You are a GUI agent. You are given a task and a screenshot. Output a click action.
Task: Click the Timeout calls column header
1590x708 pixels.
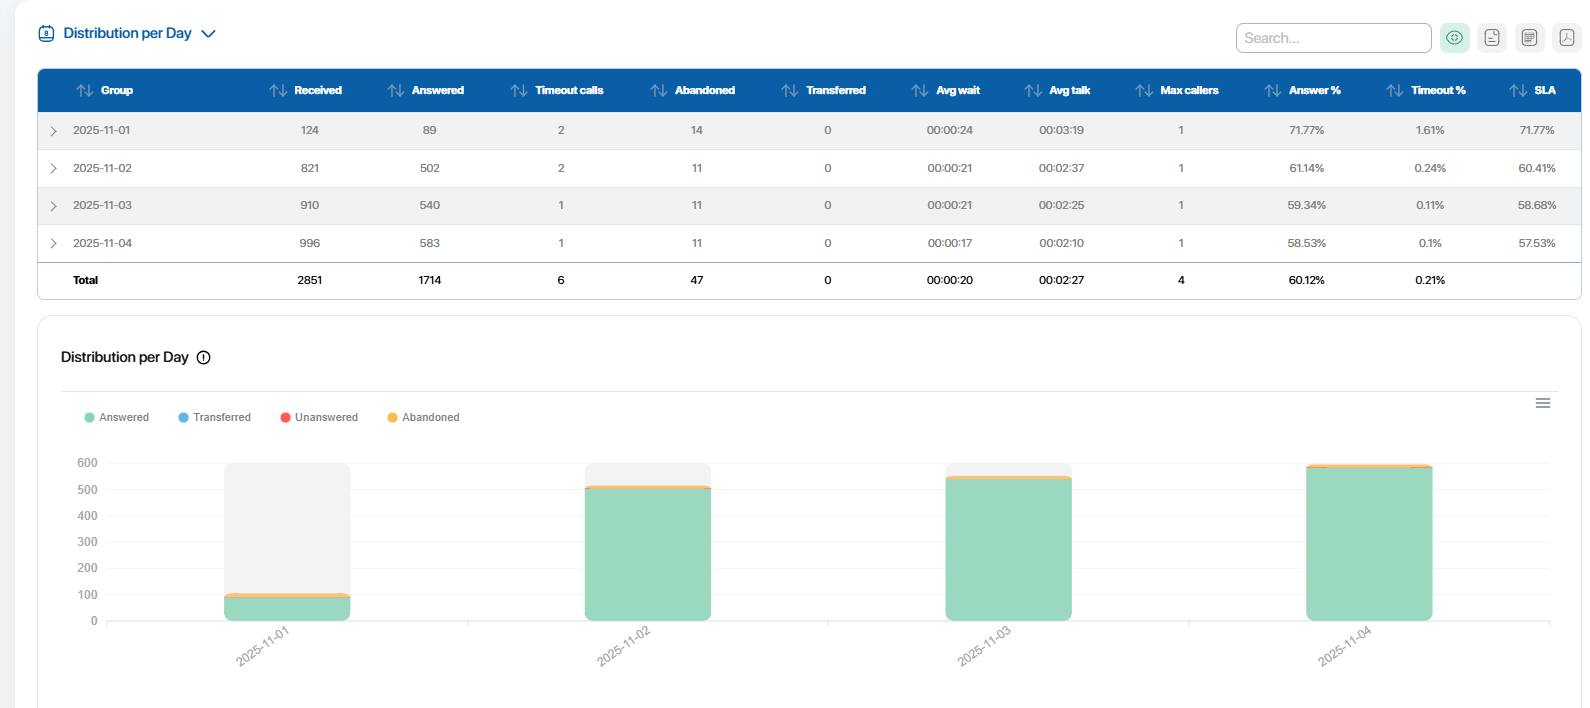click(x=568, y=91)
